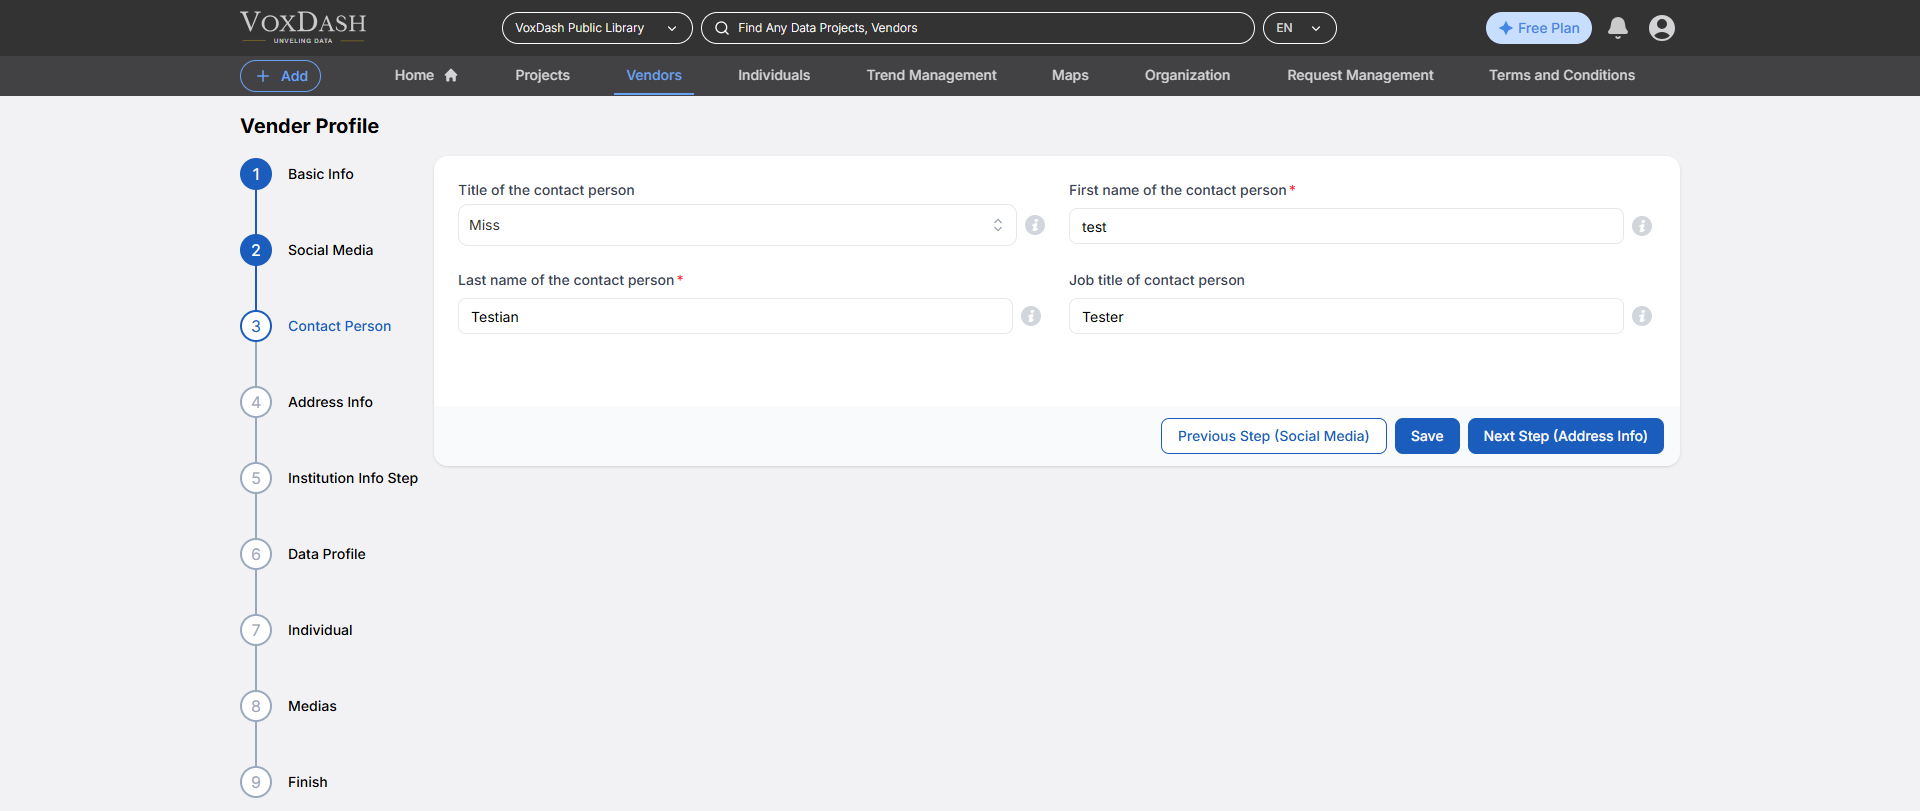Image resolution: width=1920 pixels, height=811 pixels.
Task: Click the Basic Info step label
Action: (x=321, y=174)
